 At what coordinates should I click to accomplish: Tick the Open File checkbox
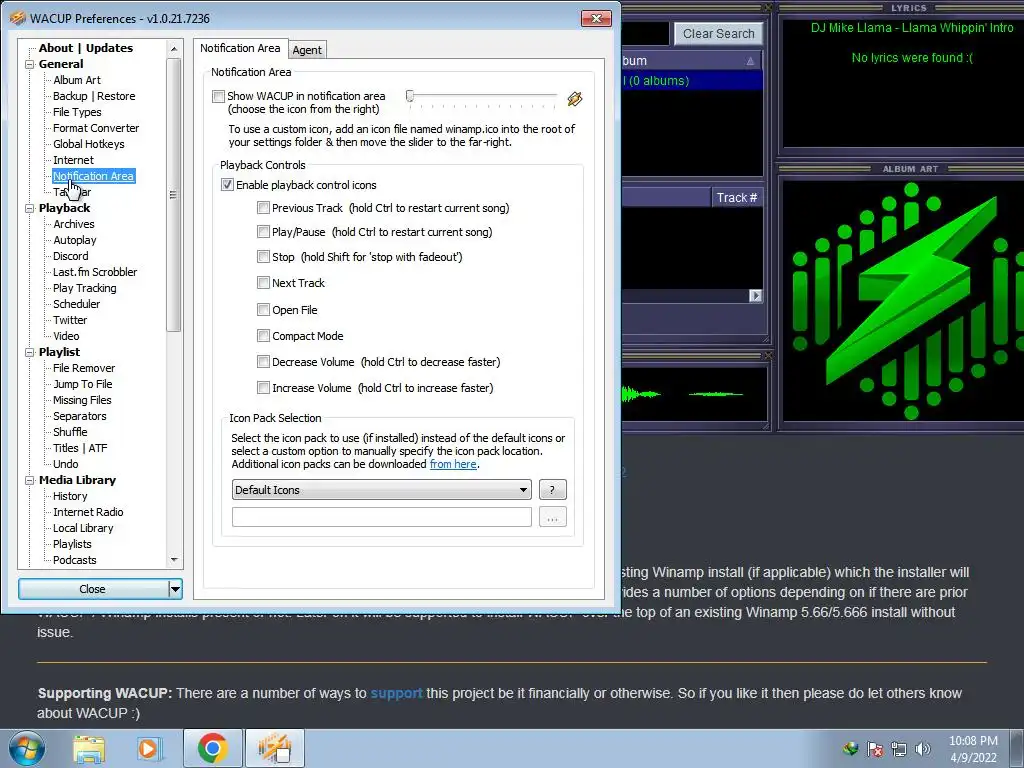click(263, 310)
